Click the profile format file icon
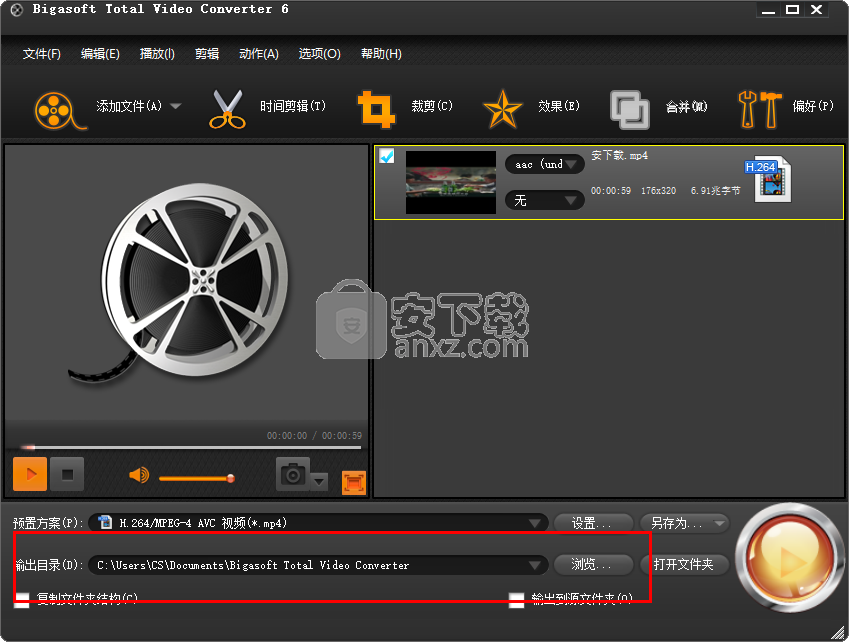The height and width of the screenshot is (642, 849). pyautogui.click(x=105, y=522)
